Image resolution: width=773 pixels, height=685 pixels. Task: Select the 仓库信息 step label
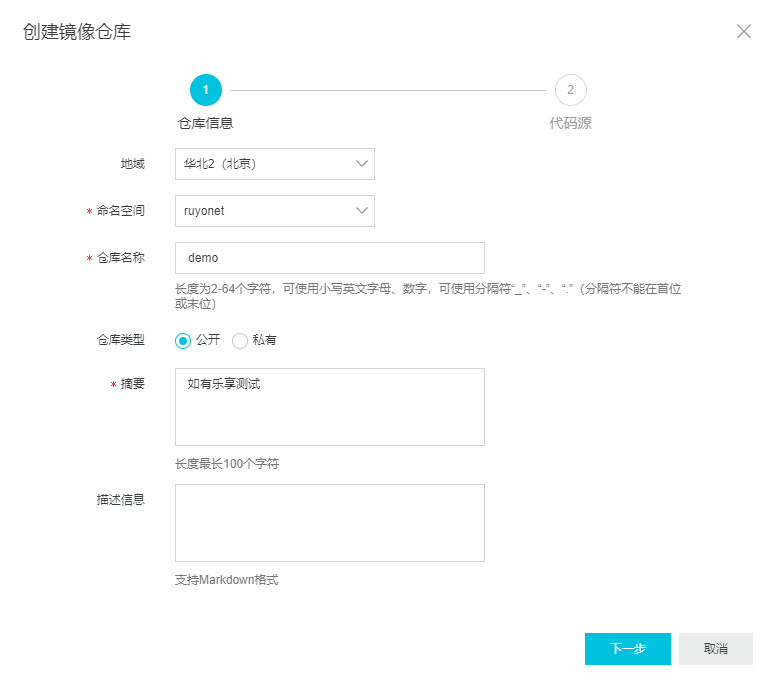click(205, 124)
